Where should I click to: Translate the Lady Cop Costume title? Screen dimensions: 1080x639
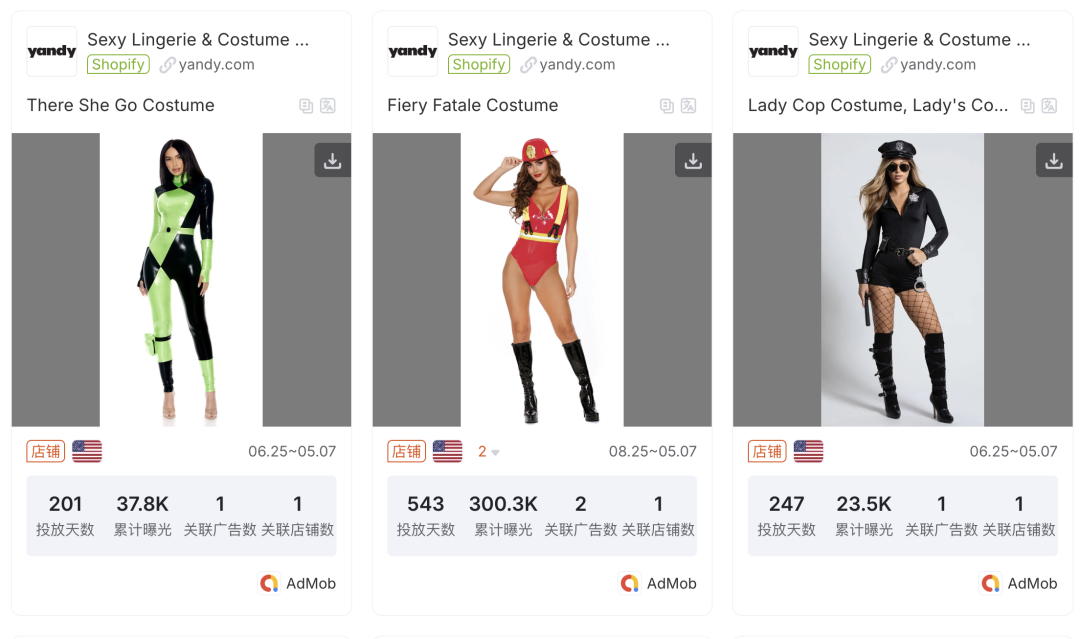(x=1049, y=106)
